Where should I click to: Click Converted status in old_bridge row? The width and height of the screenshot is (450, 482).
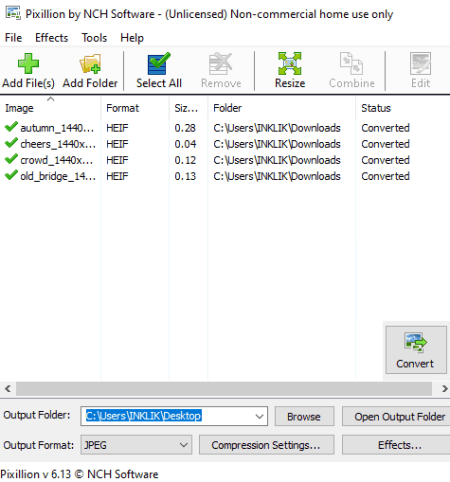(385, 176)
